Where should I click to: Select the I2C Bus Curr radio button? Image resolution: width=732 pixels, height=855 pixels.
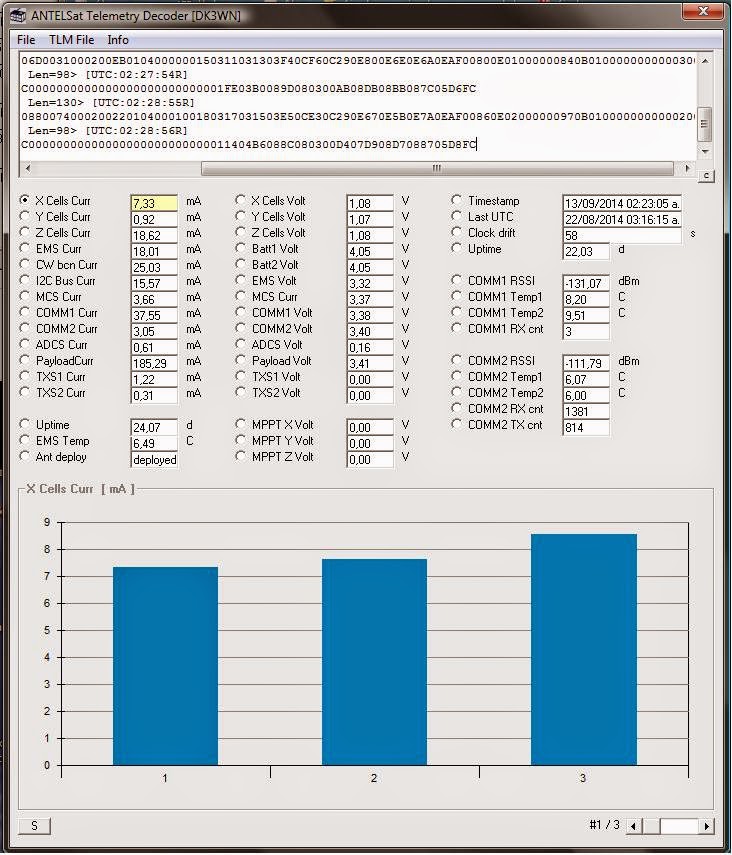25,280
